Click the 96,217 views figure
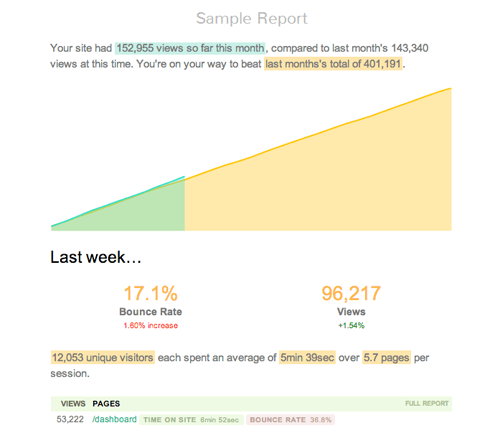Image resolution: width=500 pixels, height=428 pixels. tap(351, 293)
